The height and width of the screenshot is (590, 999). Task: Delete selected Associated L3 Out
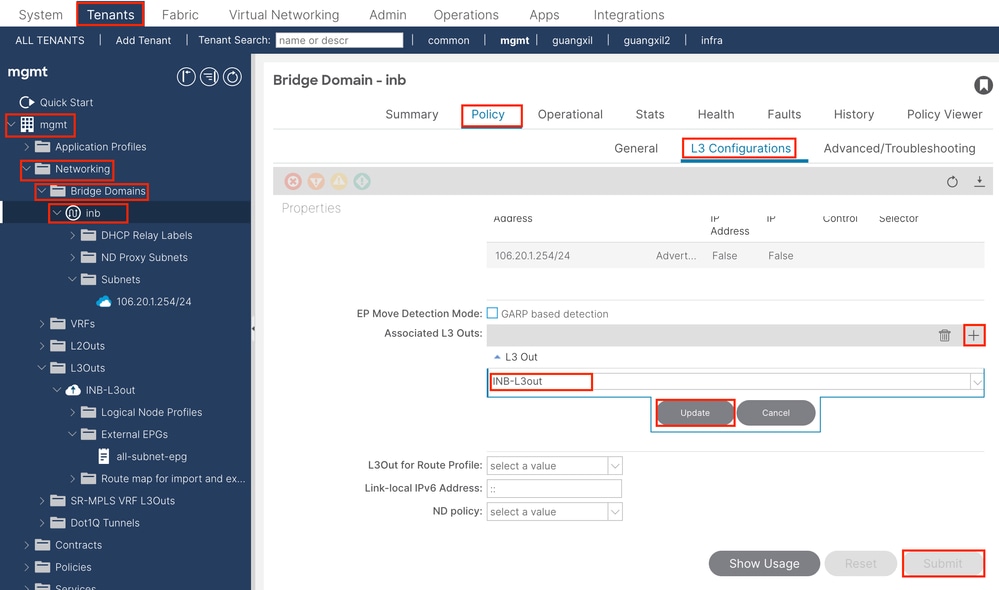coord(944,335)
